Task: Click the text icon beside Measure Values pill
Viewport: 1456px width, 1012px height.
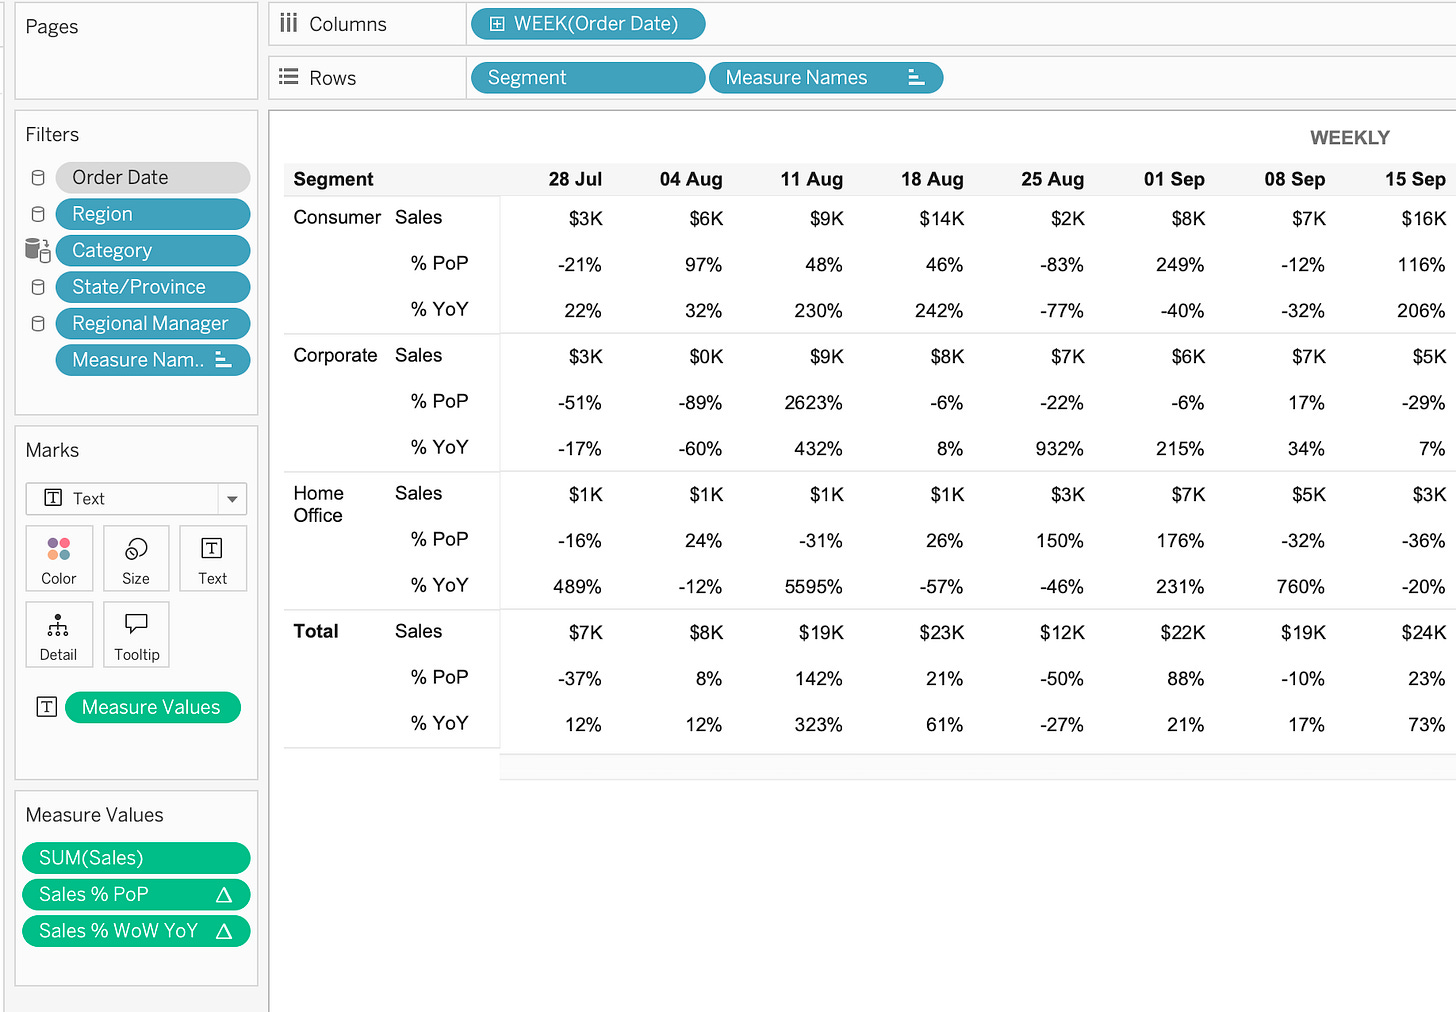Action: [47, 707]
